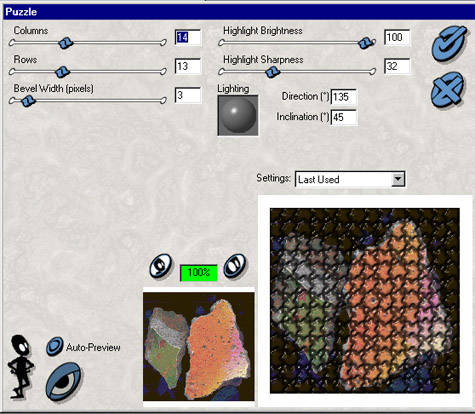Click the zoom in magnifier icon

point(235,266)
